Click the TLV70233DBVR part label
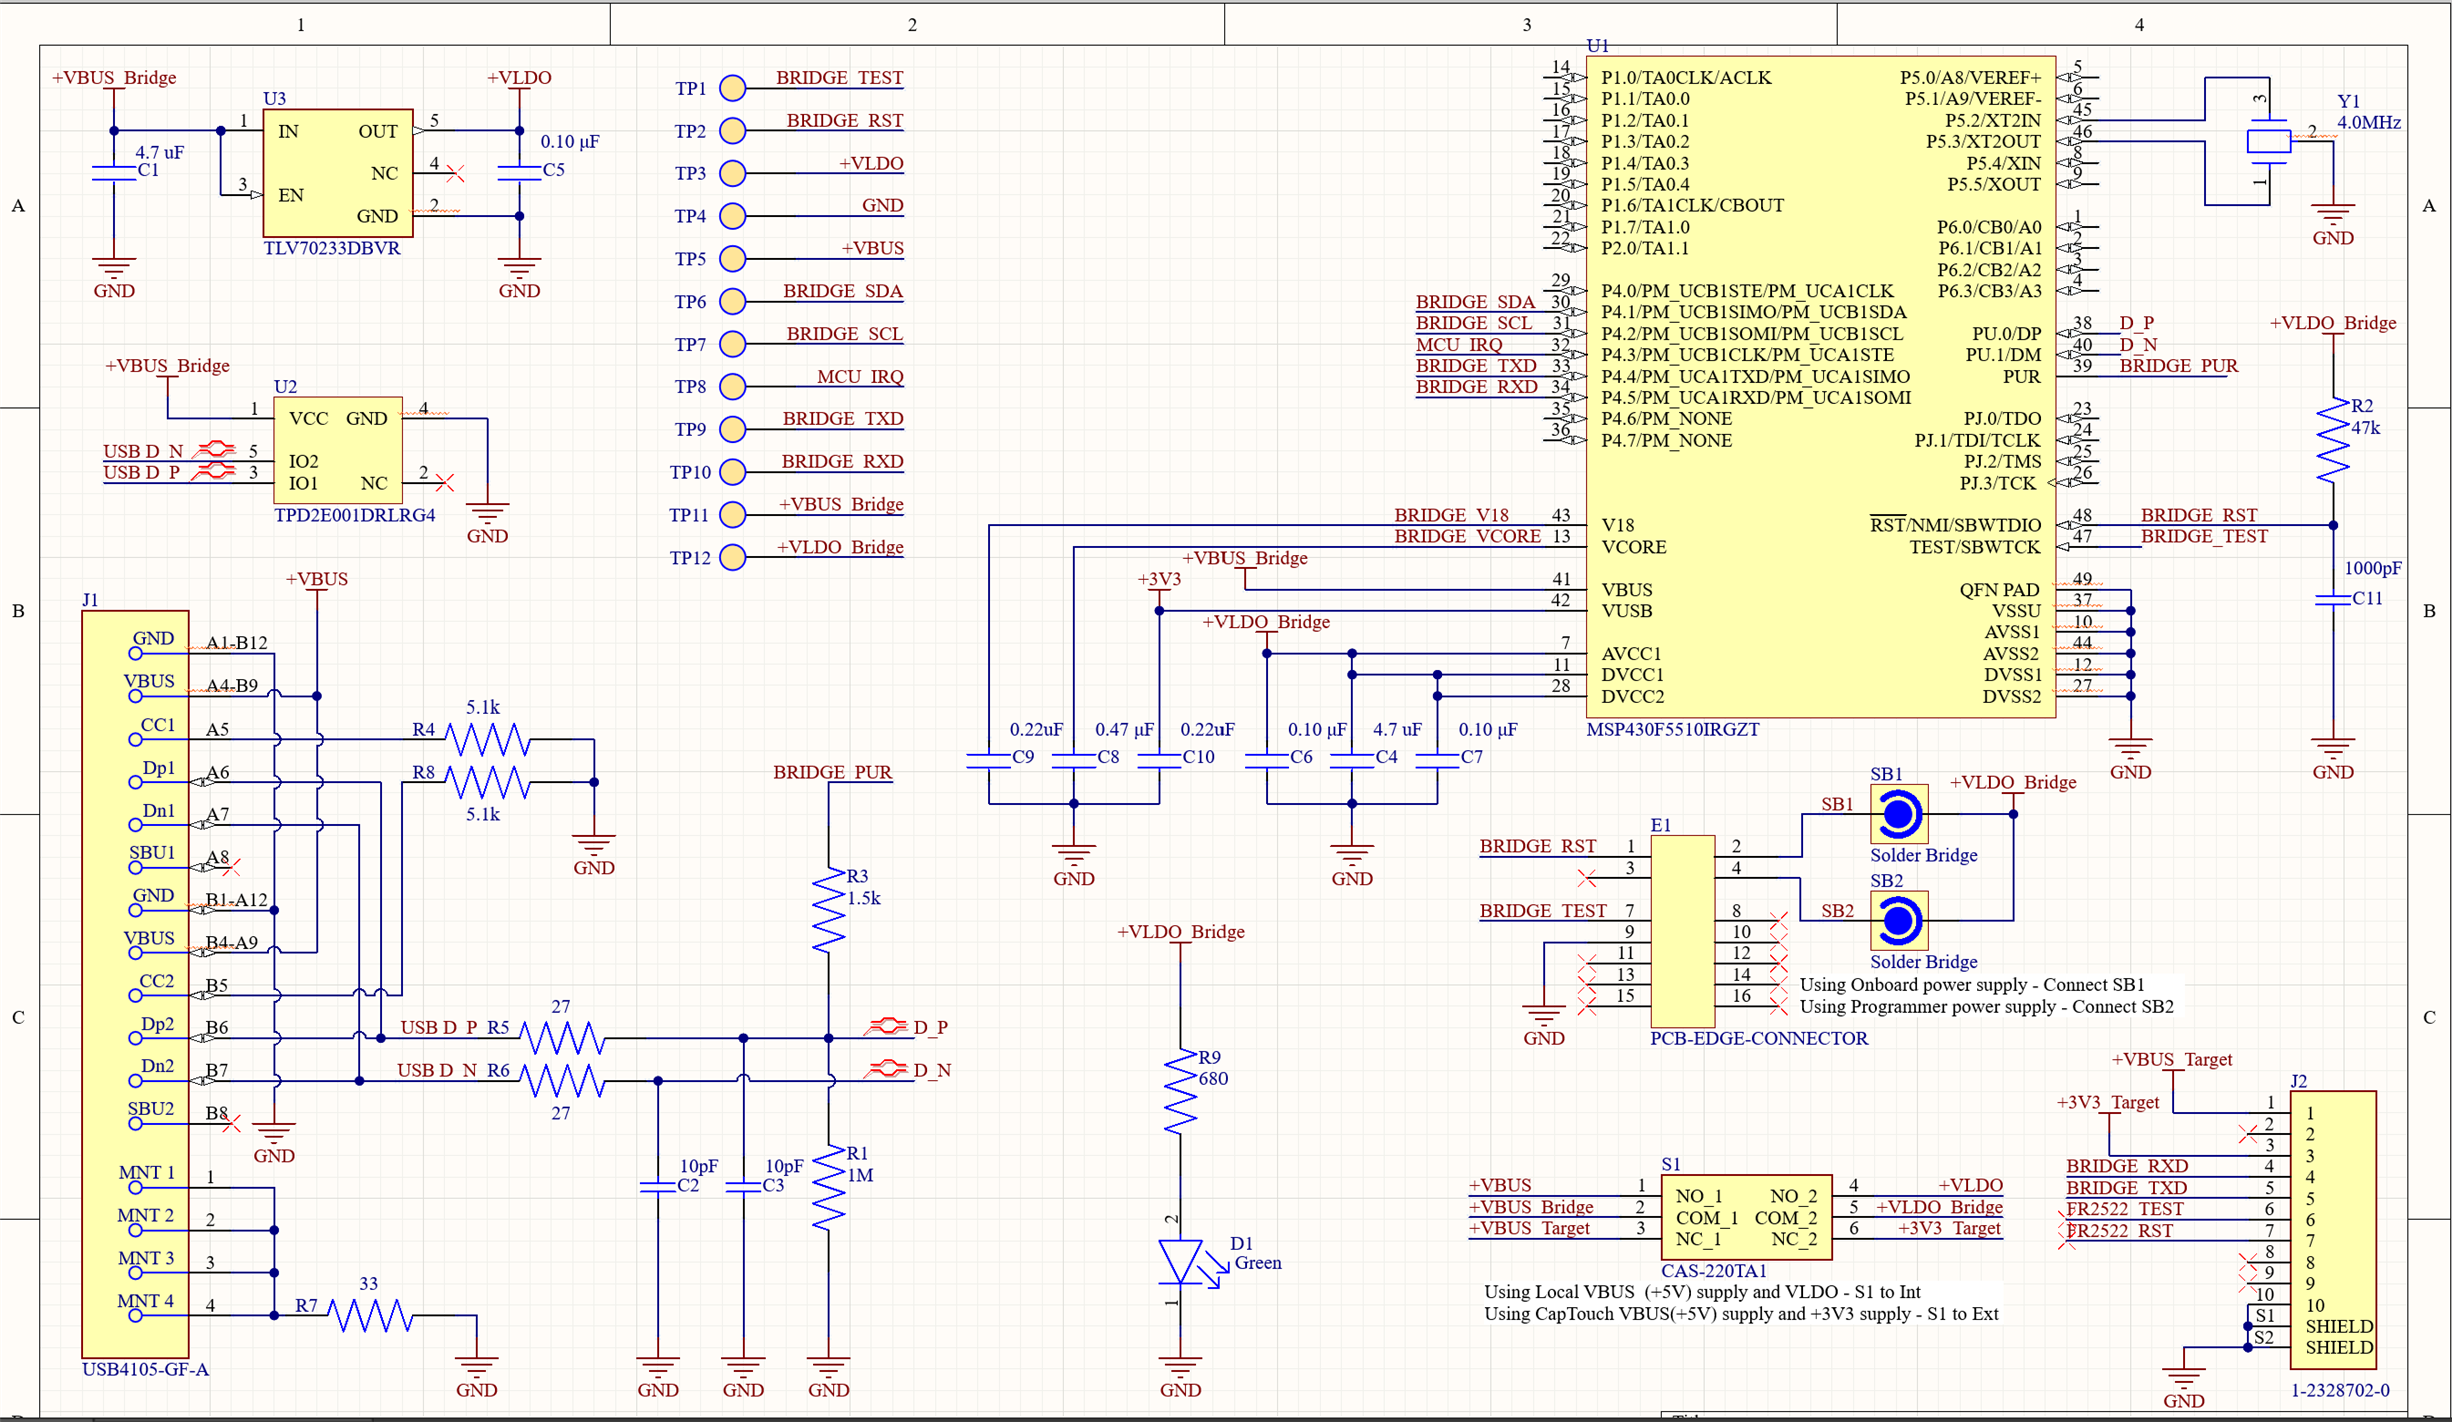 click(x=332, y=249)
